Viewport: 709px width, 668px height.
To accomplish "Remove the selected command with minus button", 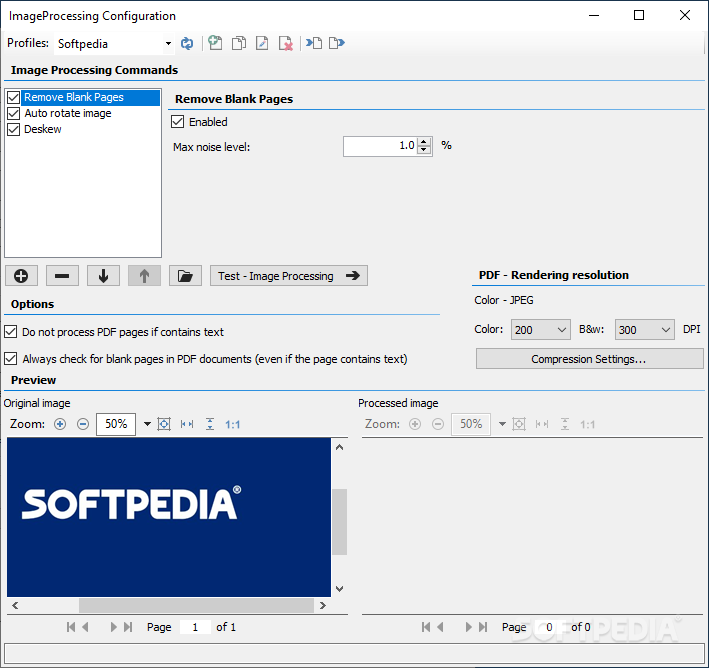I will [x=62, y=276].
